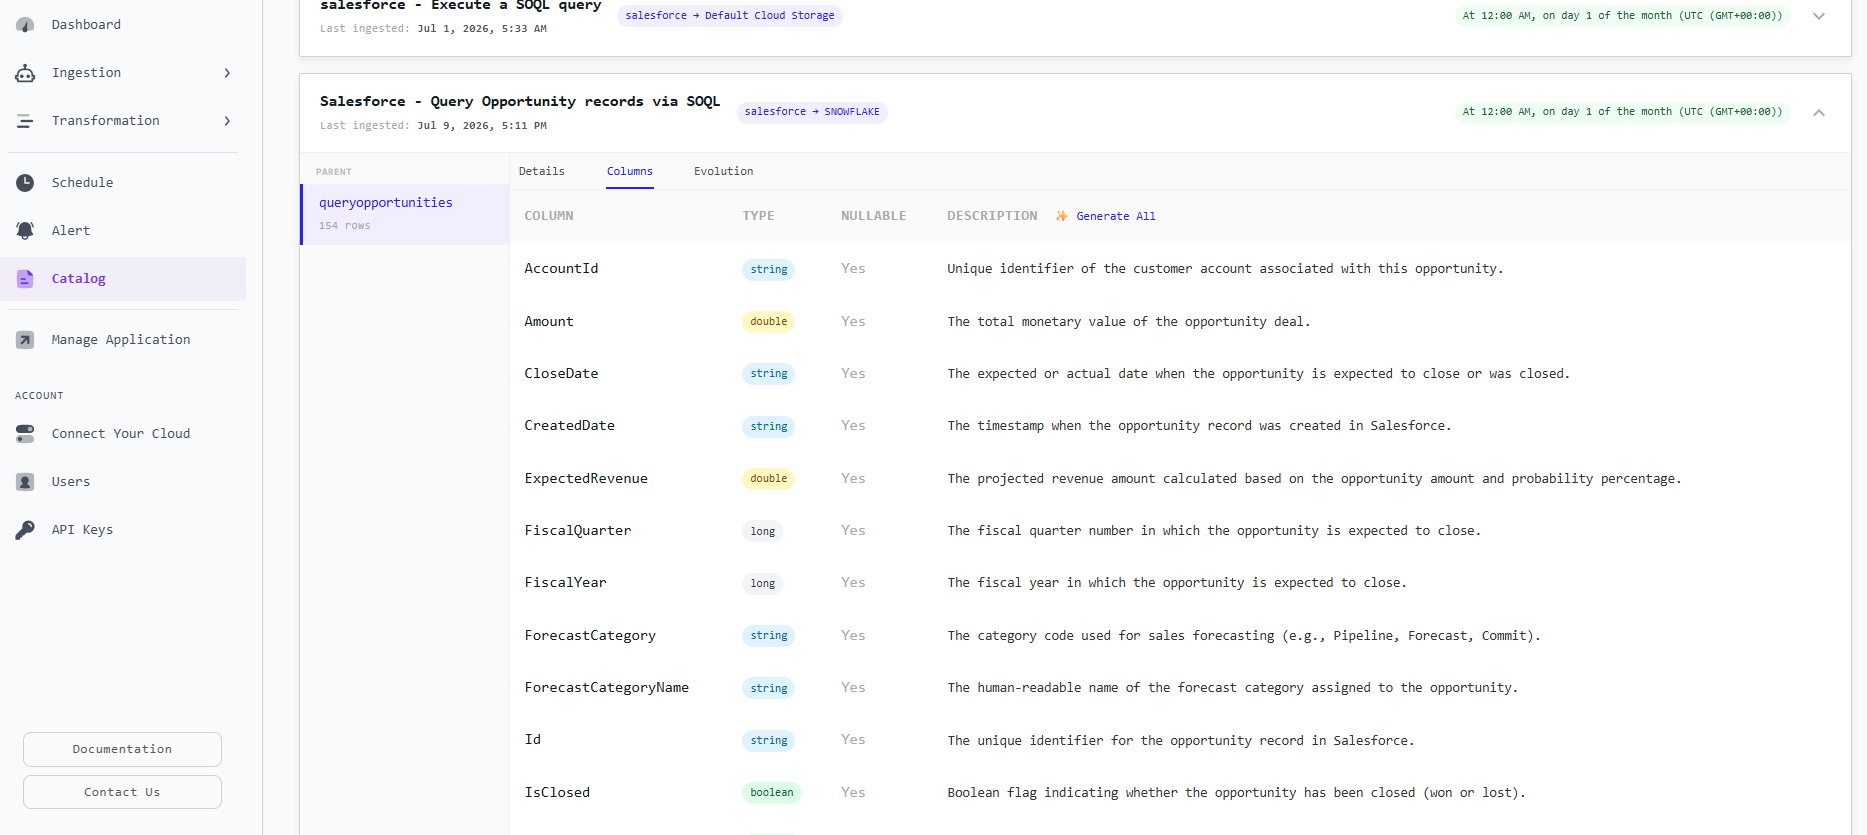Click the CloseDate column name
The width and height of the screenshot is (1867, 835).
click(561, 374)
